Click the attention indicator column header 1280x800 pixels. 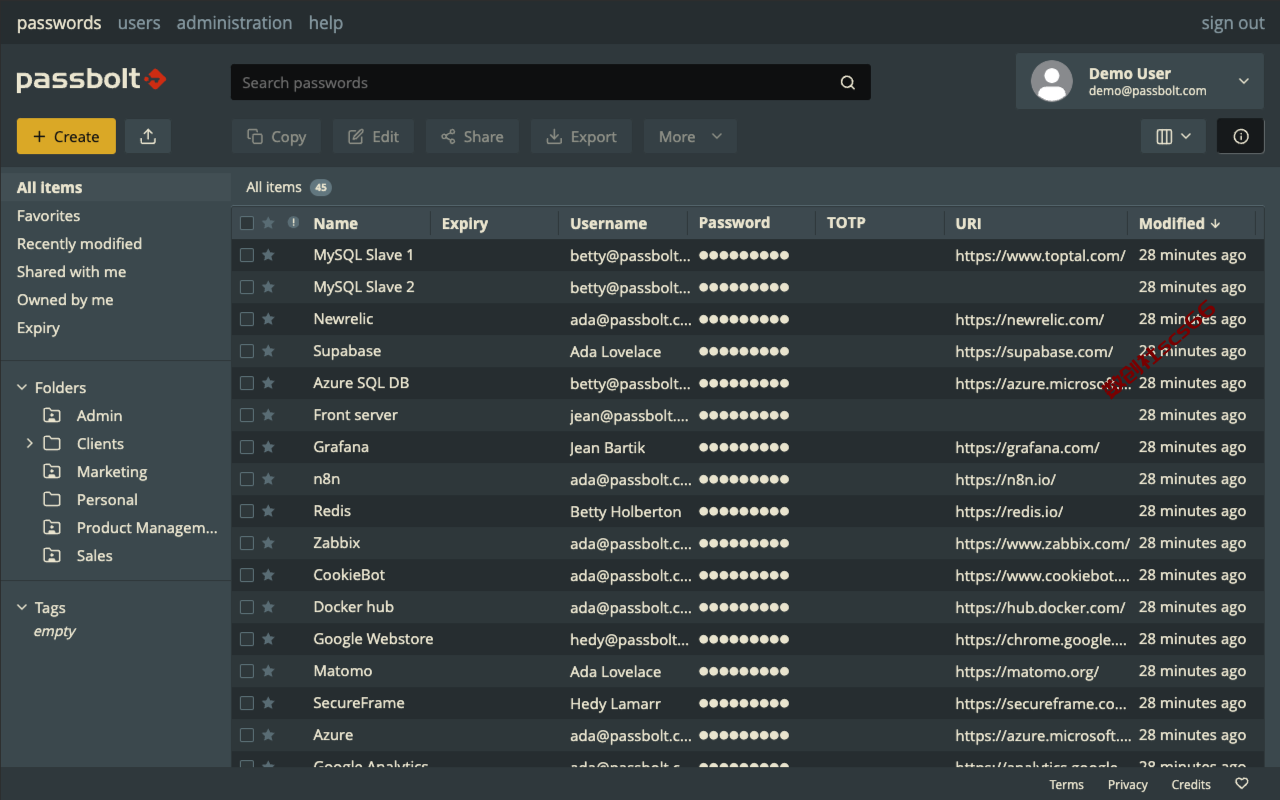(293, 223)
